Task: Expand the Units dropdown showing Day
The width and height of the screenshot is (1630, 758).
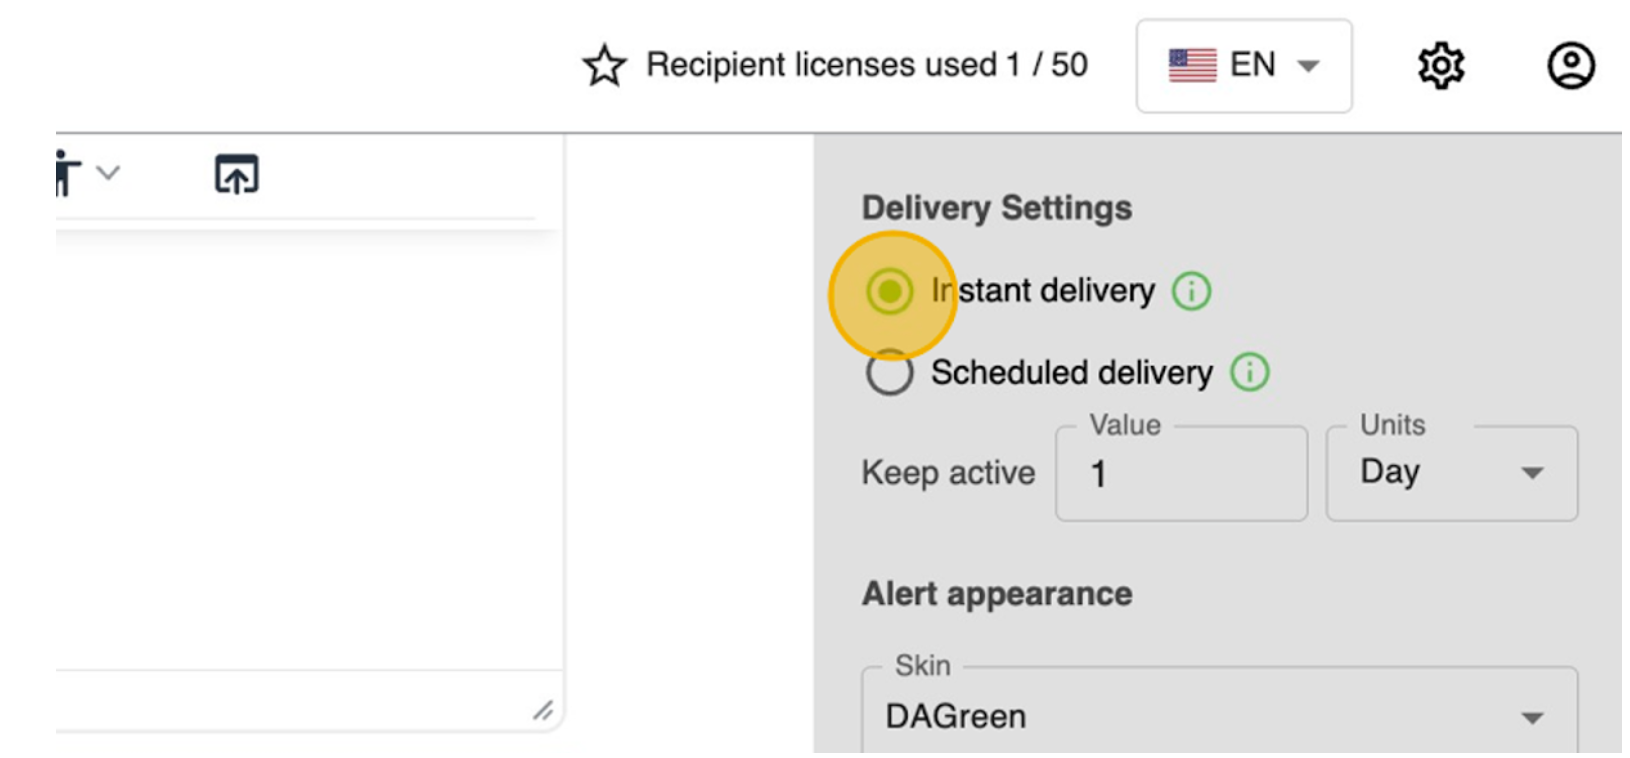Action: (x=1451, y=473)
